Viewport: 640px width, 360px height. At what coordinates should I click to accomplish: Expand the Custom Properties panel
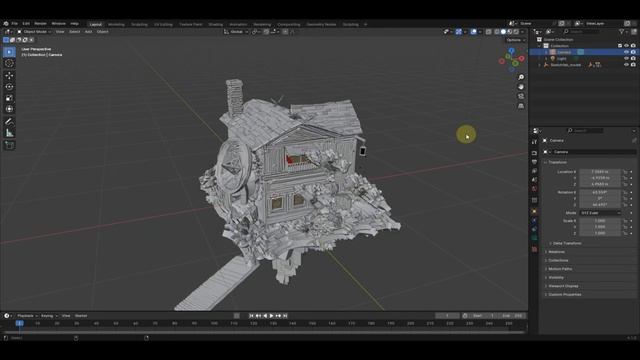click(564, 295)
